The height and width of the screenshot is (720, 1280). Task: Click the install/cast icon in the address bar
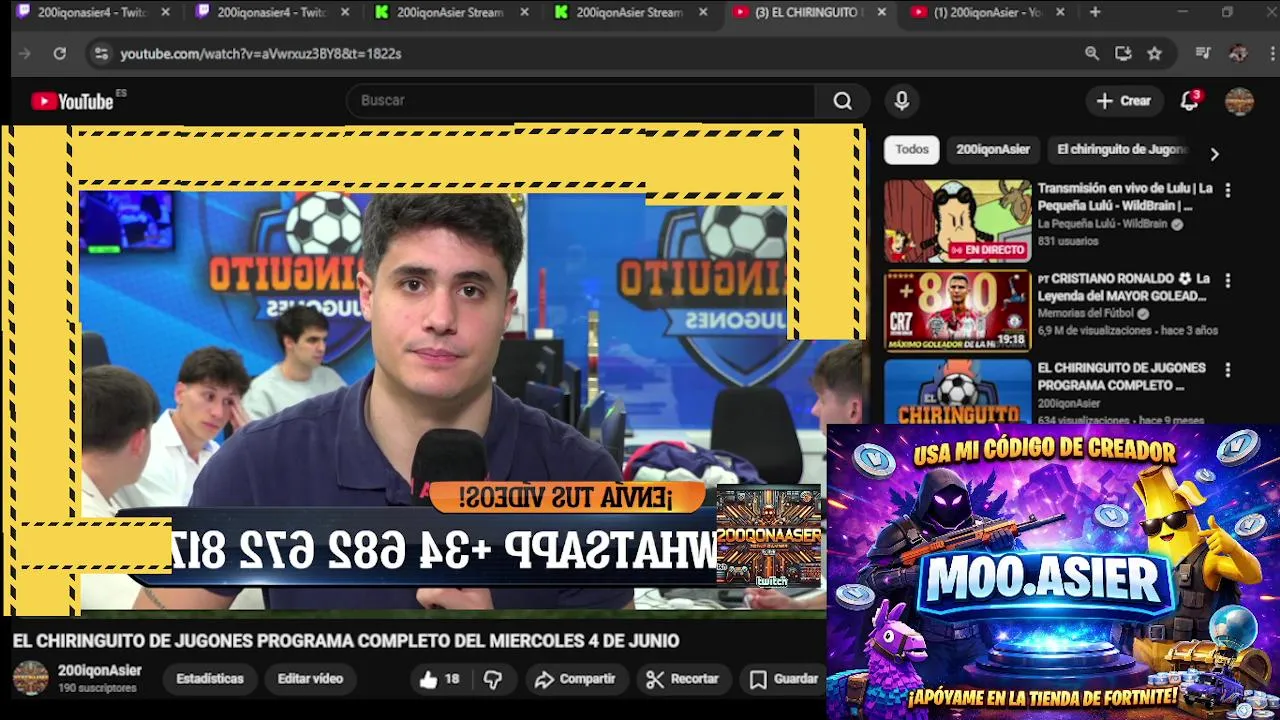pos(1123,54)
